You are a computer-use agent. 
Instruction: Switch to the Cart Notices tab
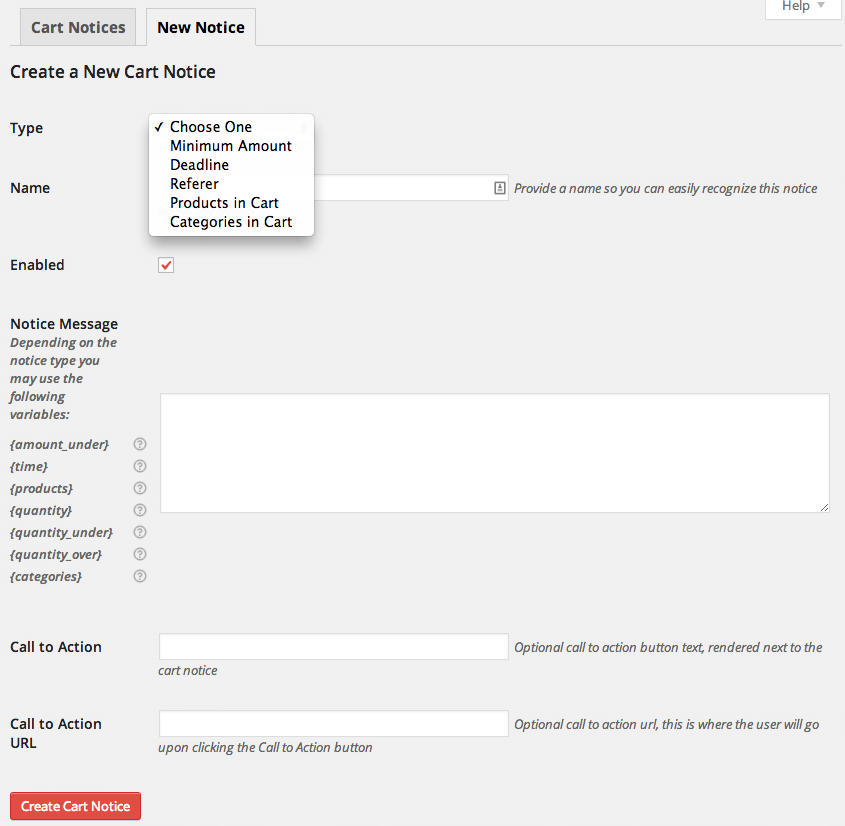pyautogui.click(x=77, y=27)
